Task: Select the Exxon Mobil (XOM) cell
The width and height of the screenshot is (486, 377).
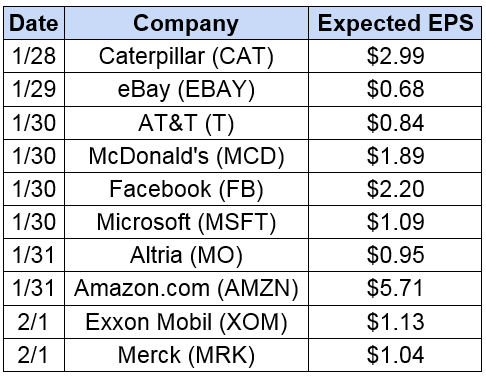Action: pyautogui.click(x=186, y=322)
